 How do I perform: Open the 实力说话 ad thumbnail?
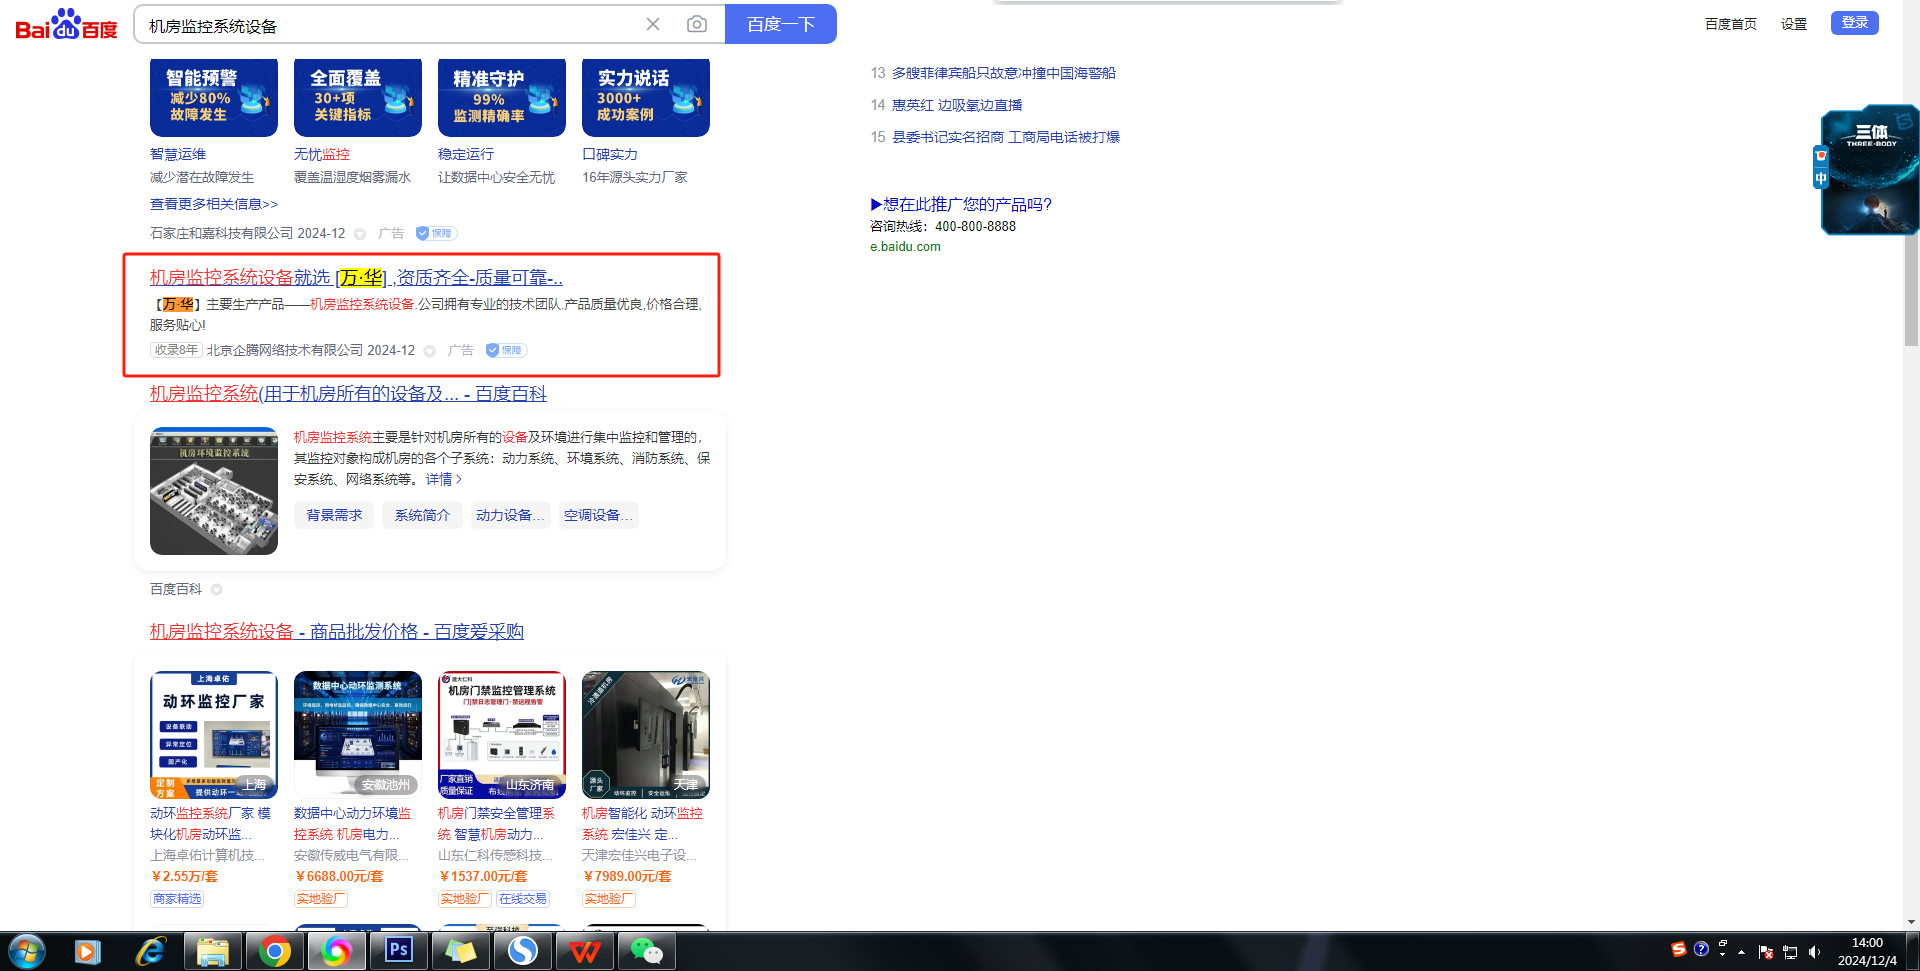pyautogui.click(x=646, y=97)
